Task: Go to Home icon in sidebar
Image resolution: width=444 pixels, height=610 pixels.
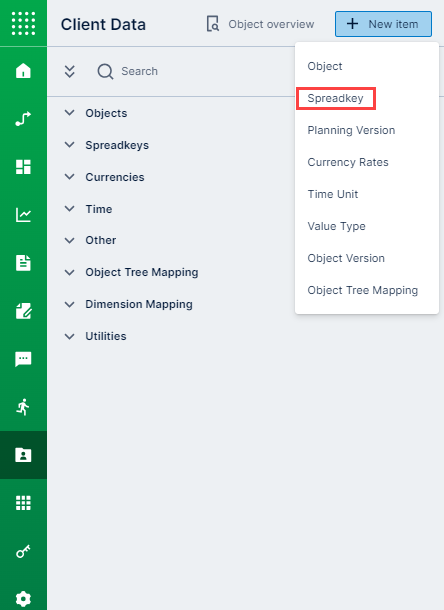Action: click(x=23, y=71)
